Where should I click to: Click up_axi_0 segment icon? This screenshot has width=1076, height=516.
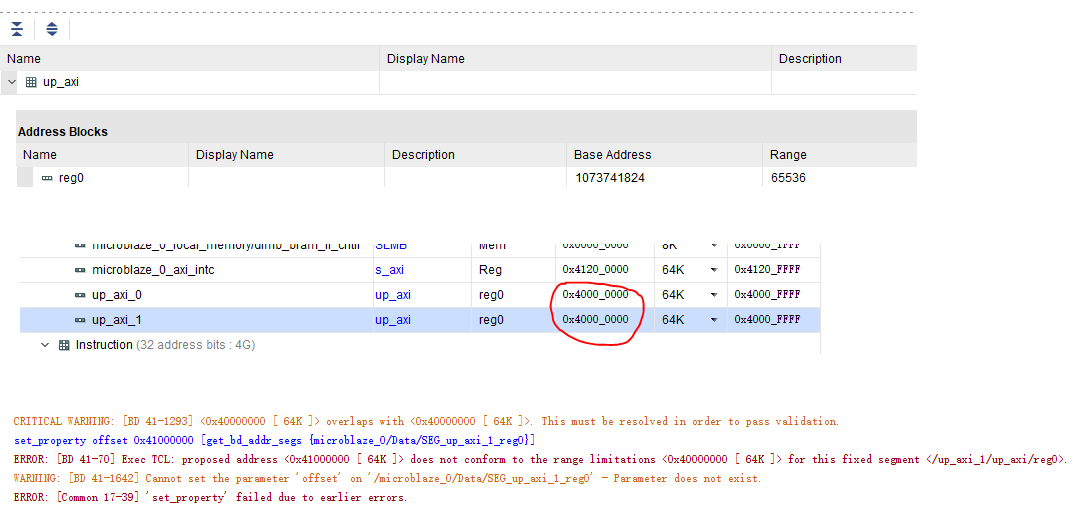tap(80, 295)
